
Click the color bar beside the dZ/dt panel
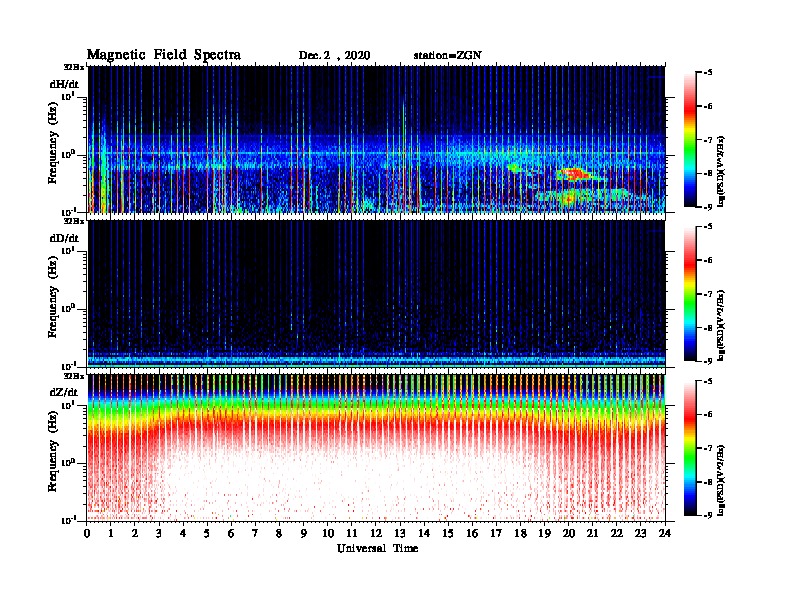point(690,448)
